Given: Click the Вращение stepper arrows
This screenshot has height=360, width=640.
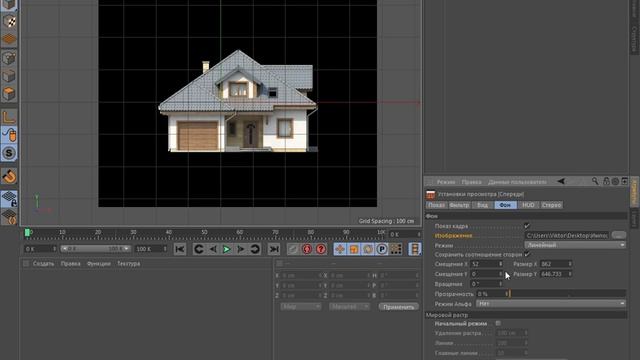Looking at the screenshot, I should click(x=501, y=284).
